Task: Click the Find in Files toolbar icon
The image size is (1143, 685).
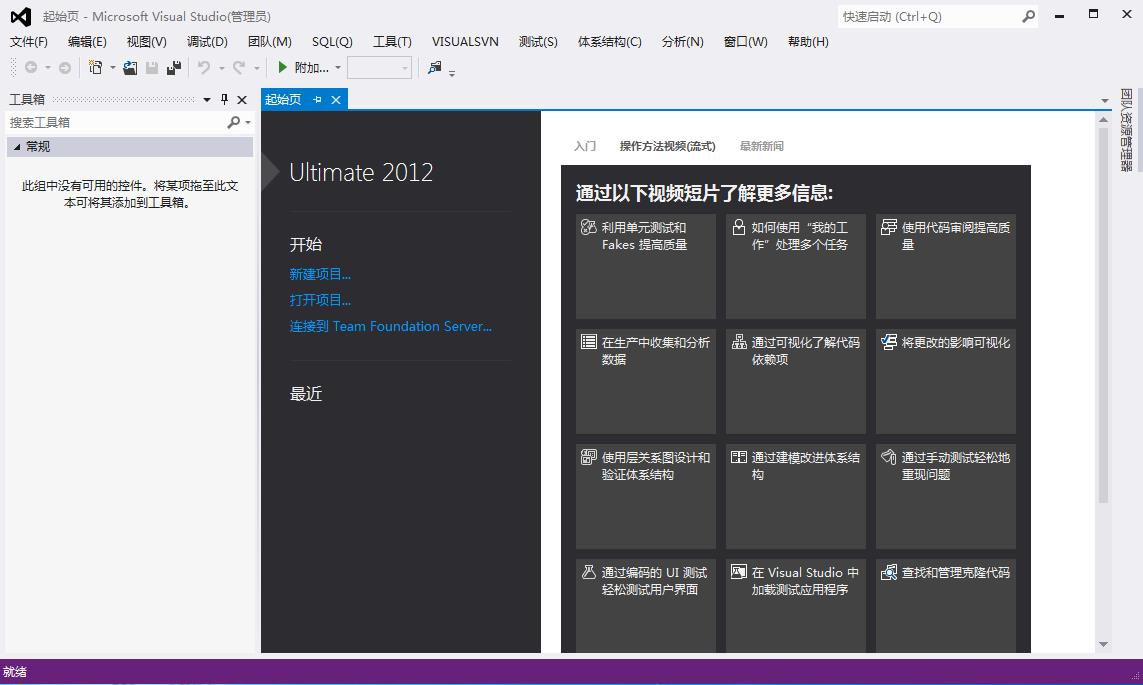Action: [434, 68]
